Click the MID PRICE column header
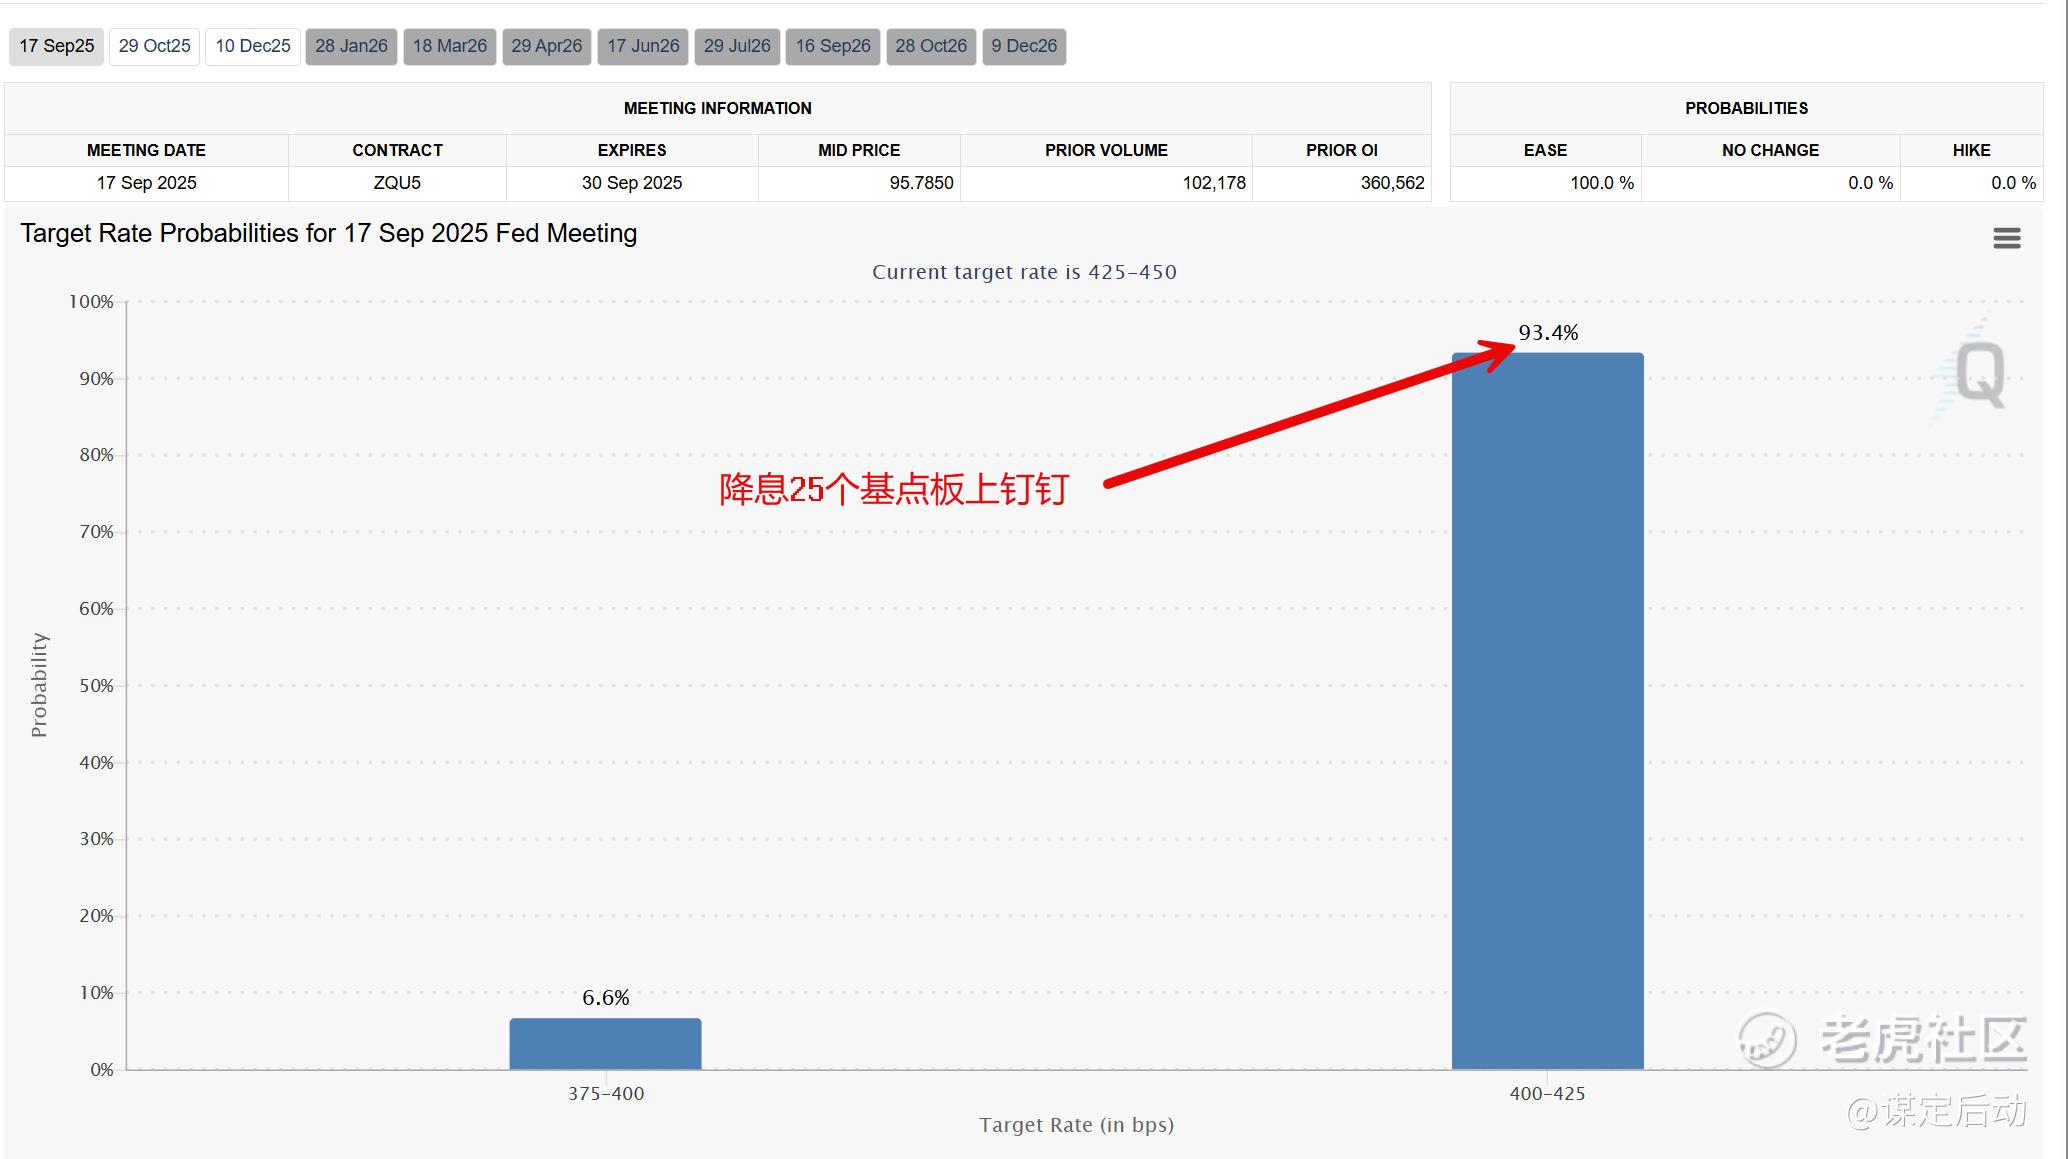The height and width of the screenshot is (1159, 2068). pos(859,150)
